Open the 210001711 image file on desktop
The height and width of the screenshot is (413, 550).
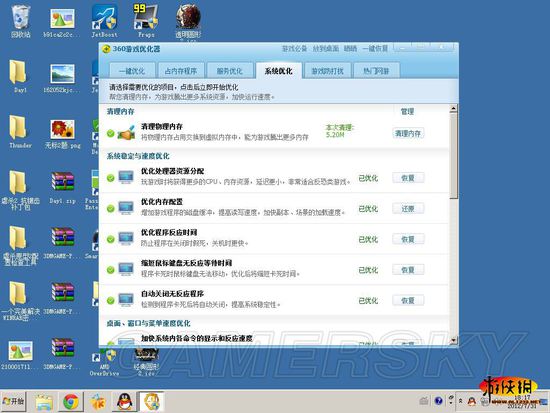pyautogui.click(x=20, y=354)
